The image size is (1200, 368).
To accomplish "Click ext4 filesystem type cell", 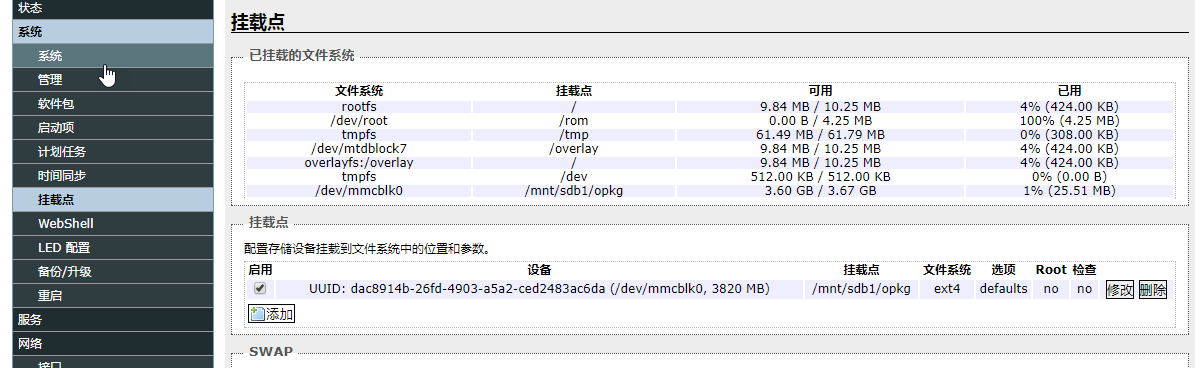I will [947, 289].
